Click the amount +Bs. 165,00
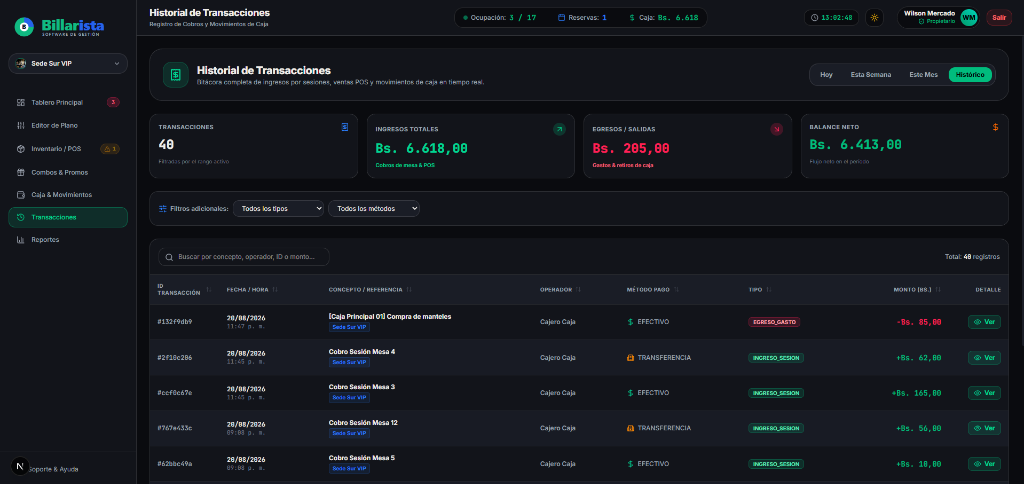The width and height of the screenshot is (1024, 484). click(x=916, y=393)
